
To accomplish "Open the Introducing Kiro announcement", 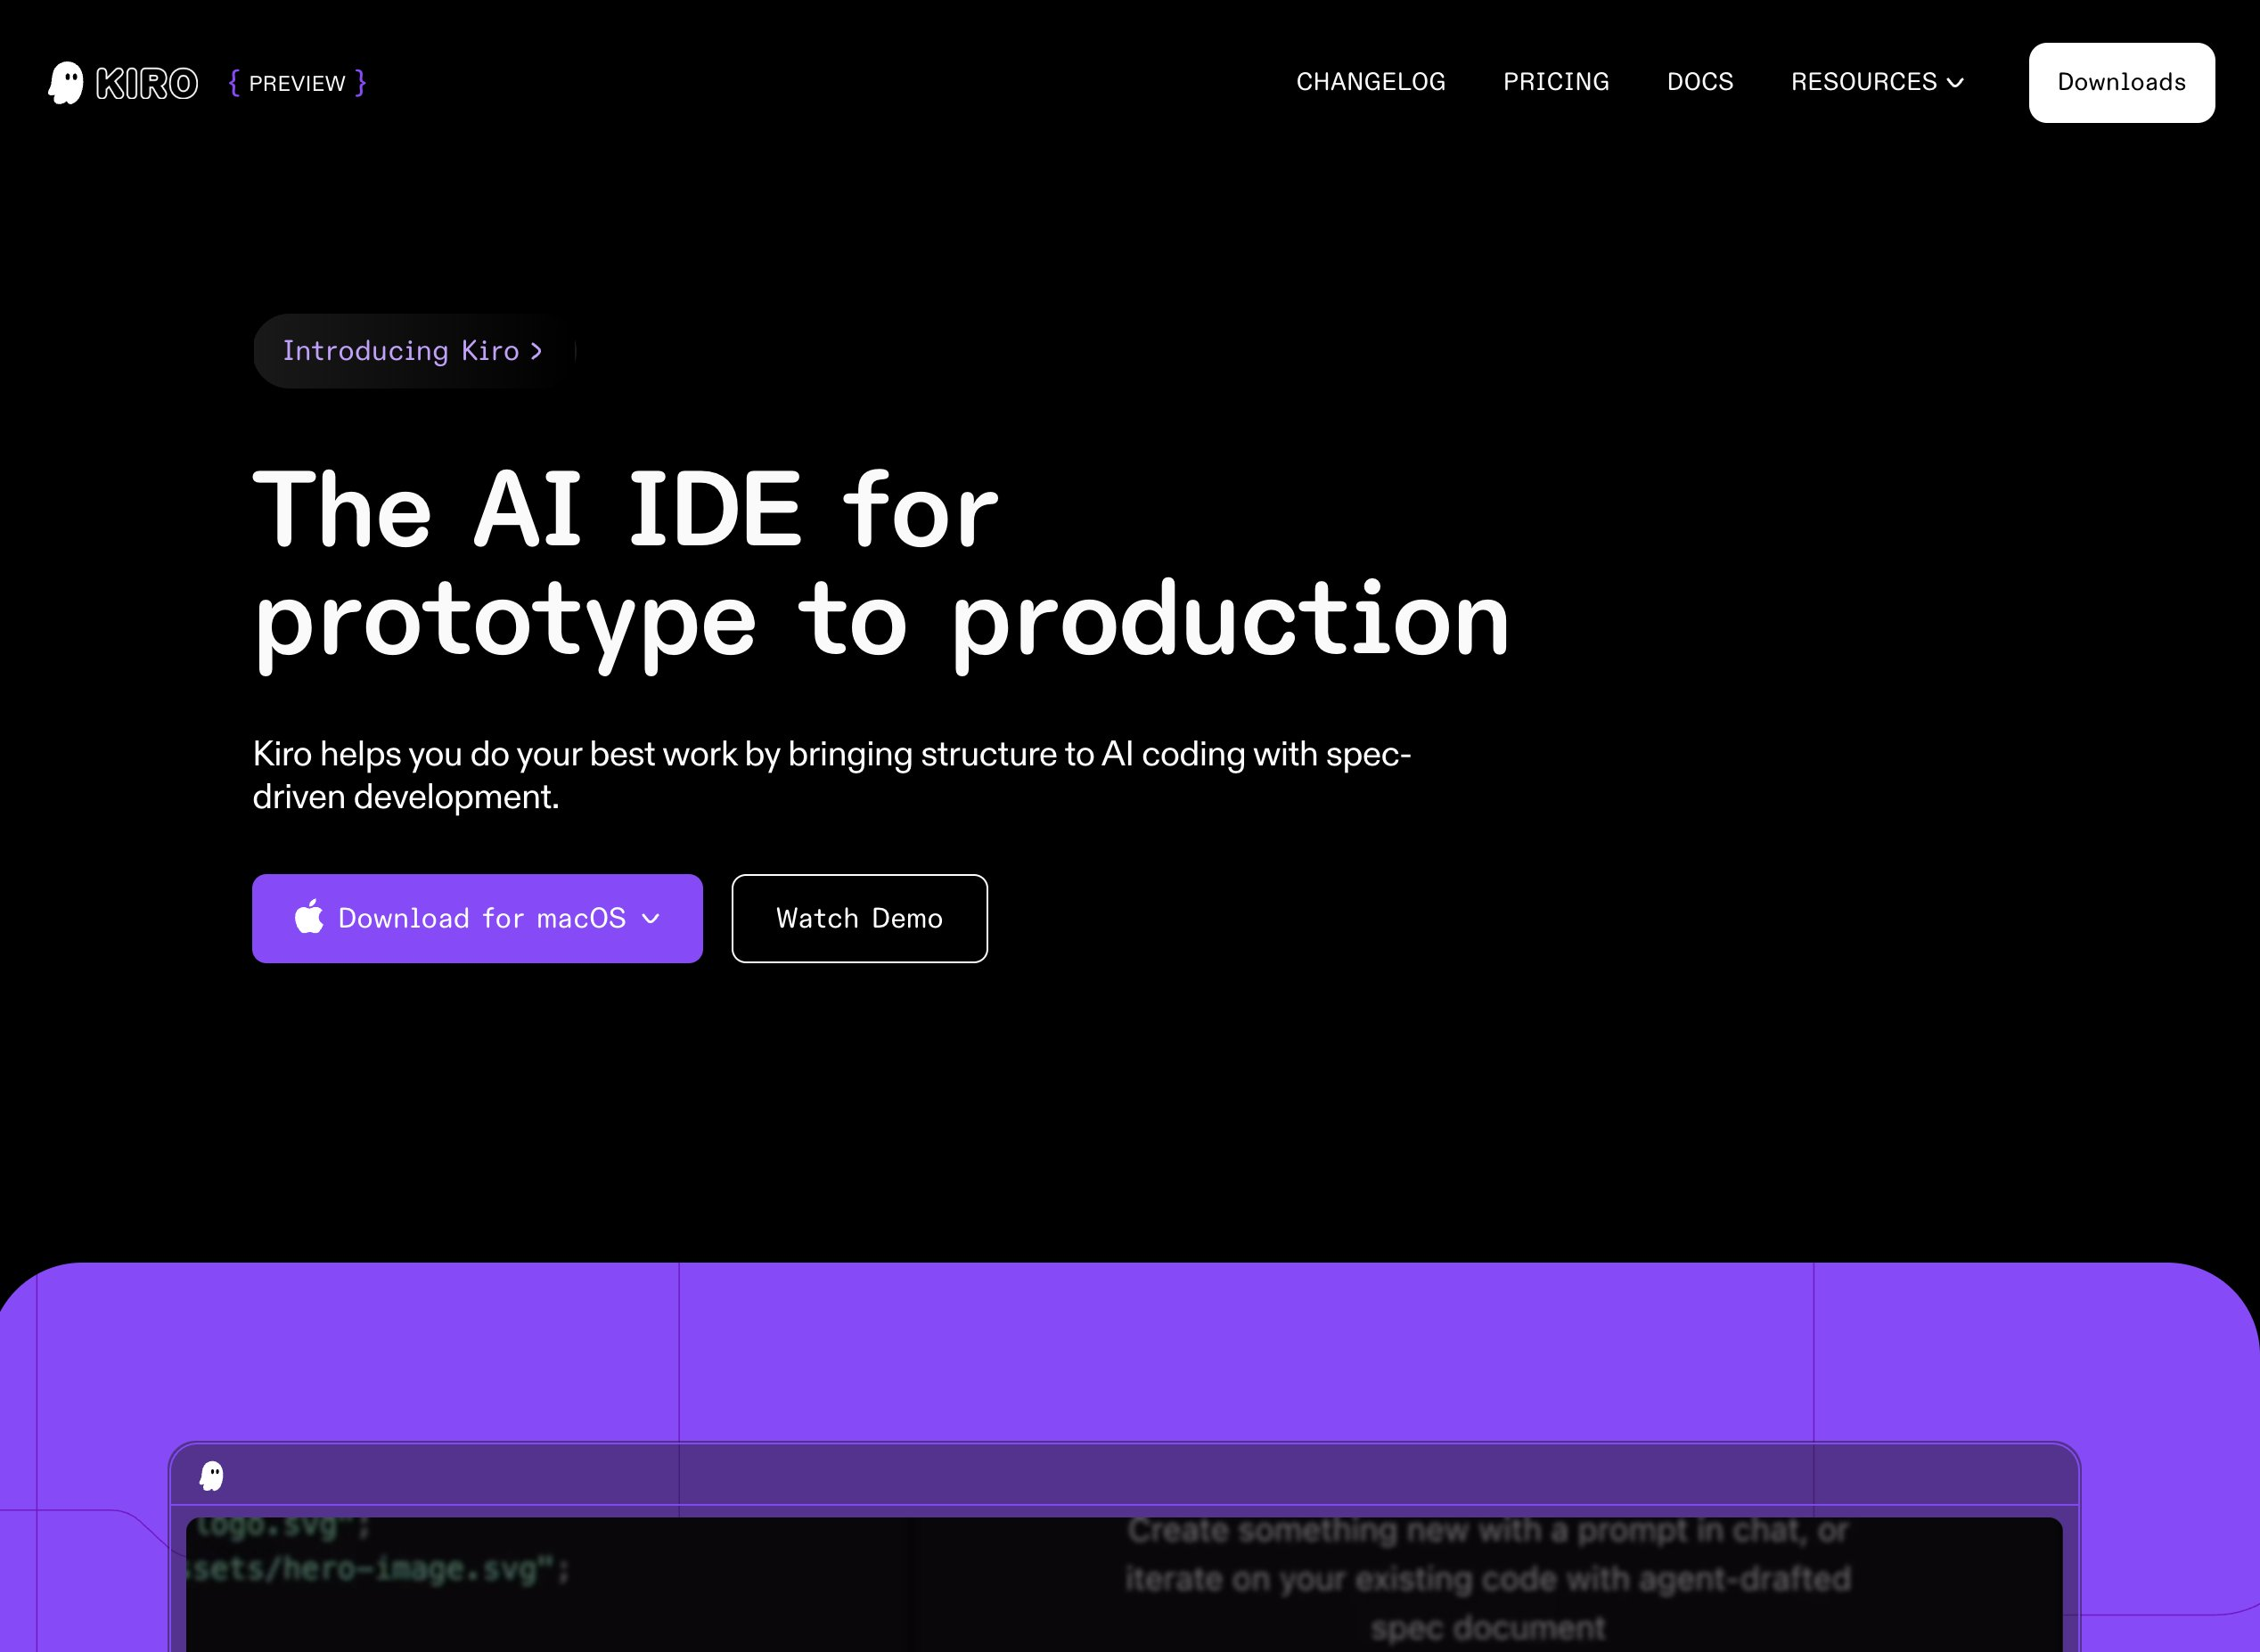I will click(413, 351).
